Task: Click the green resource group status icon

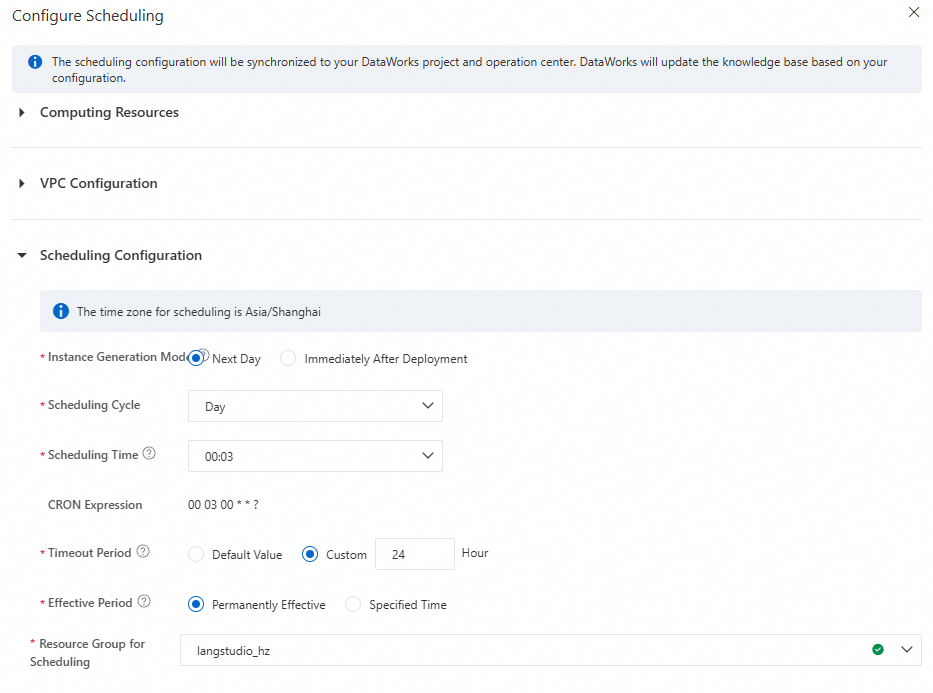Action: [878, 650]
